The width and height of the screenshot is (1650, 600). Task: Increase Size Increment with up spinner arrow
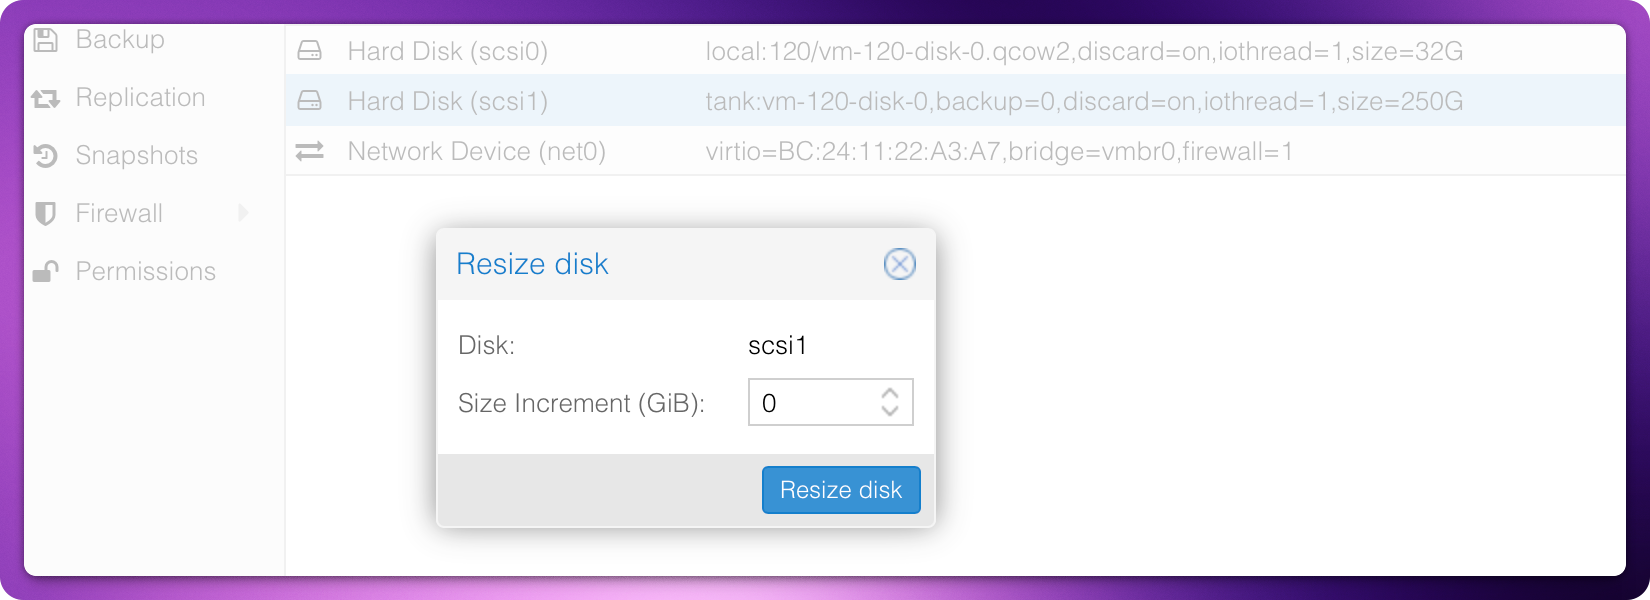point(890,394)
